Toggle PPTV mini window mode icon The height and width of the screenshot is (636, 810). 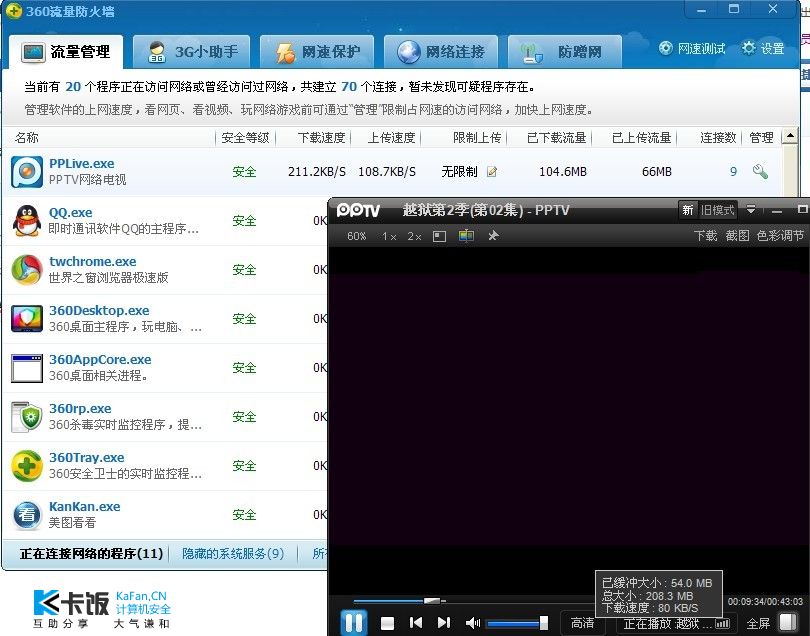[440, 236]
